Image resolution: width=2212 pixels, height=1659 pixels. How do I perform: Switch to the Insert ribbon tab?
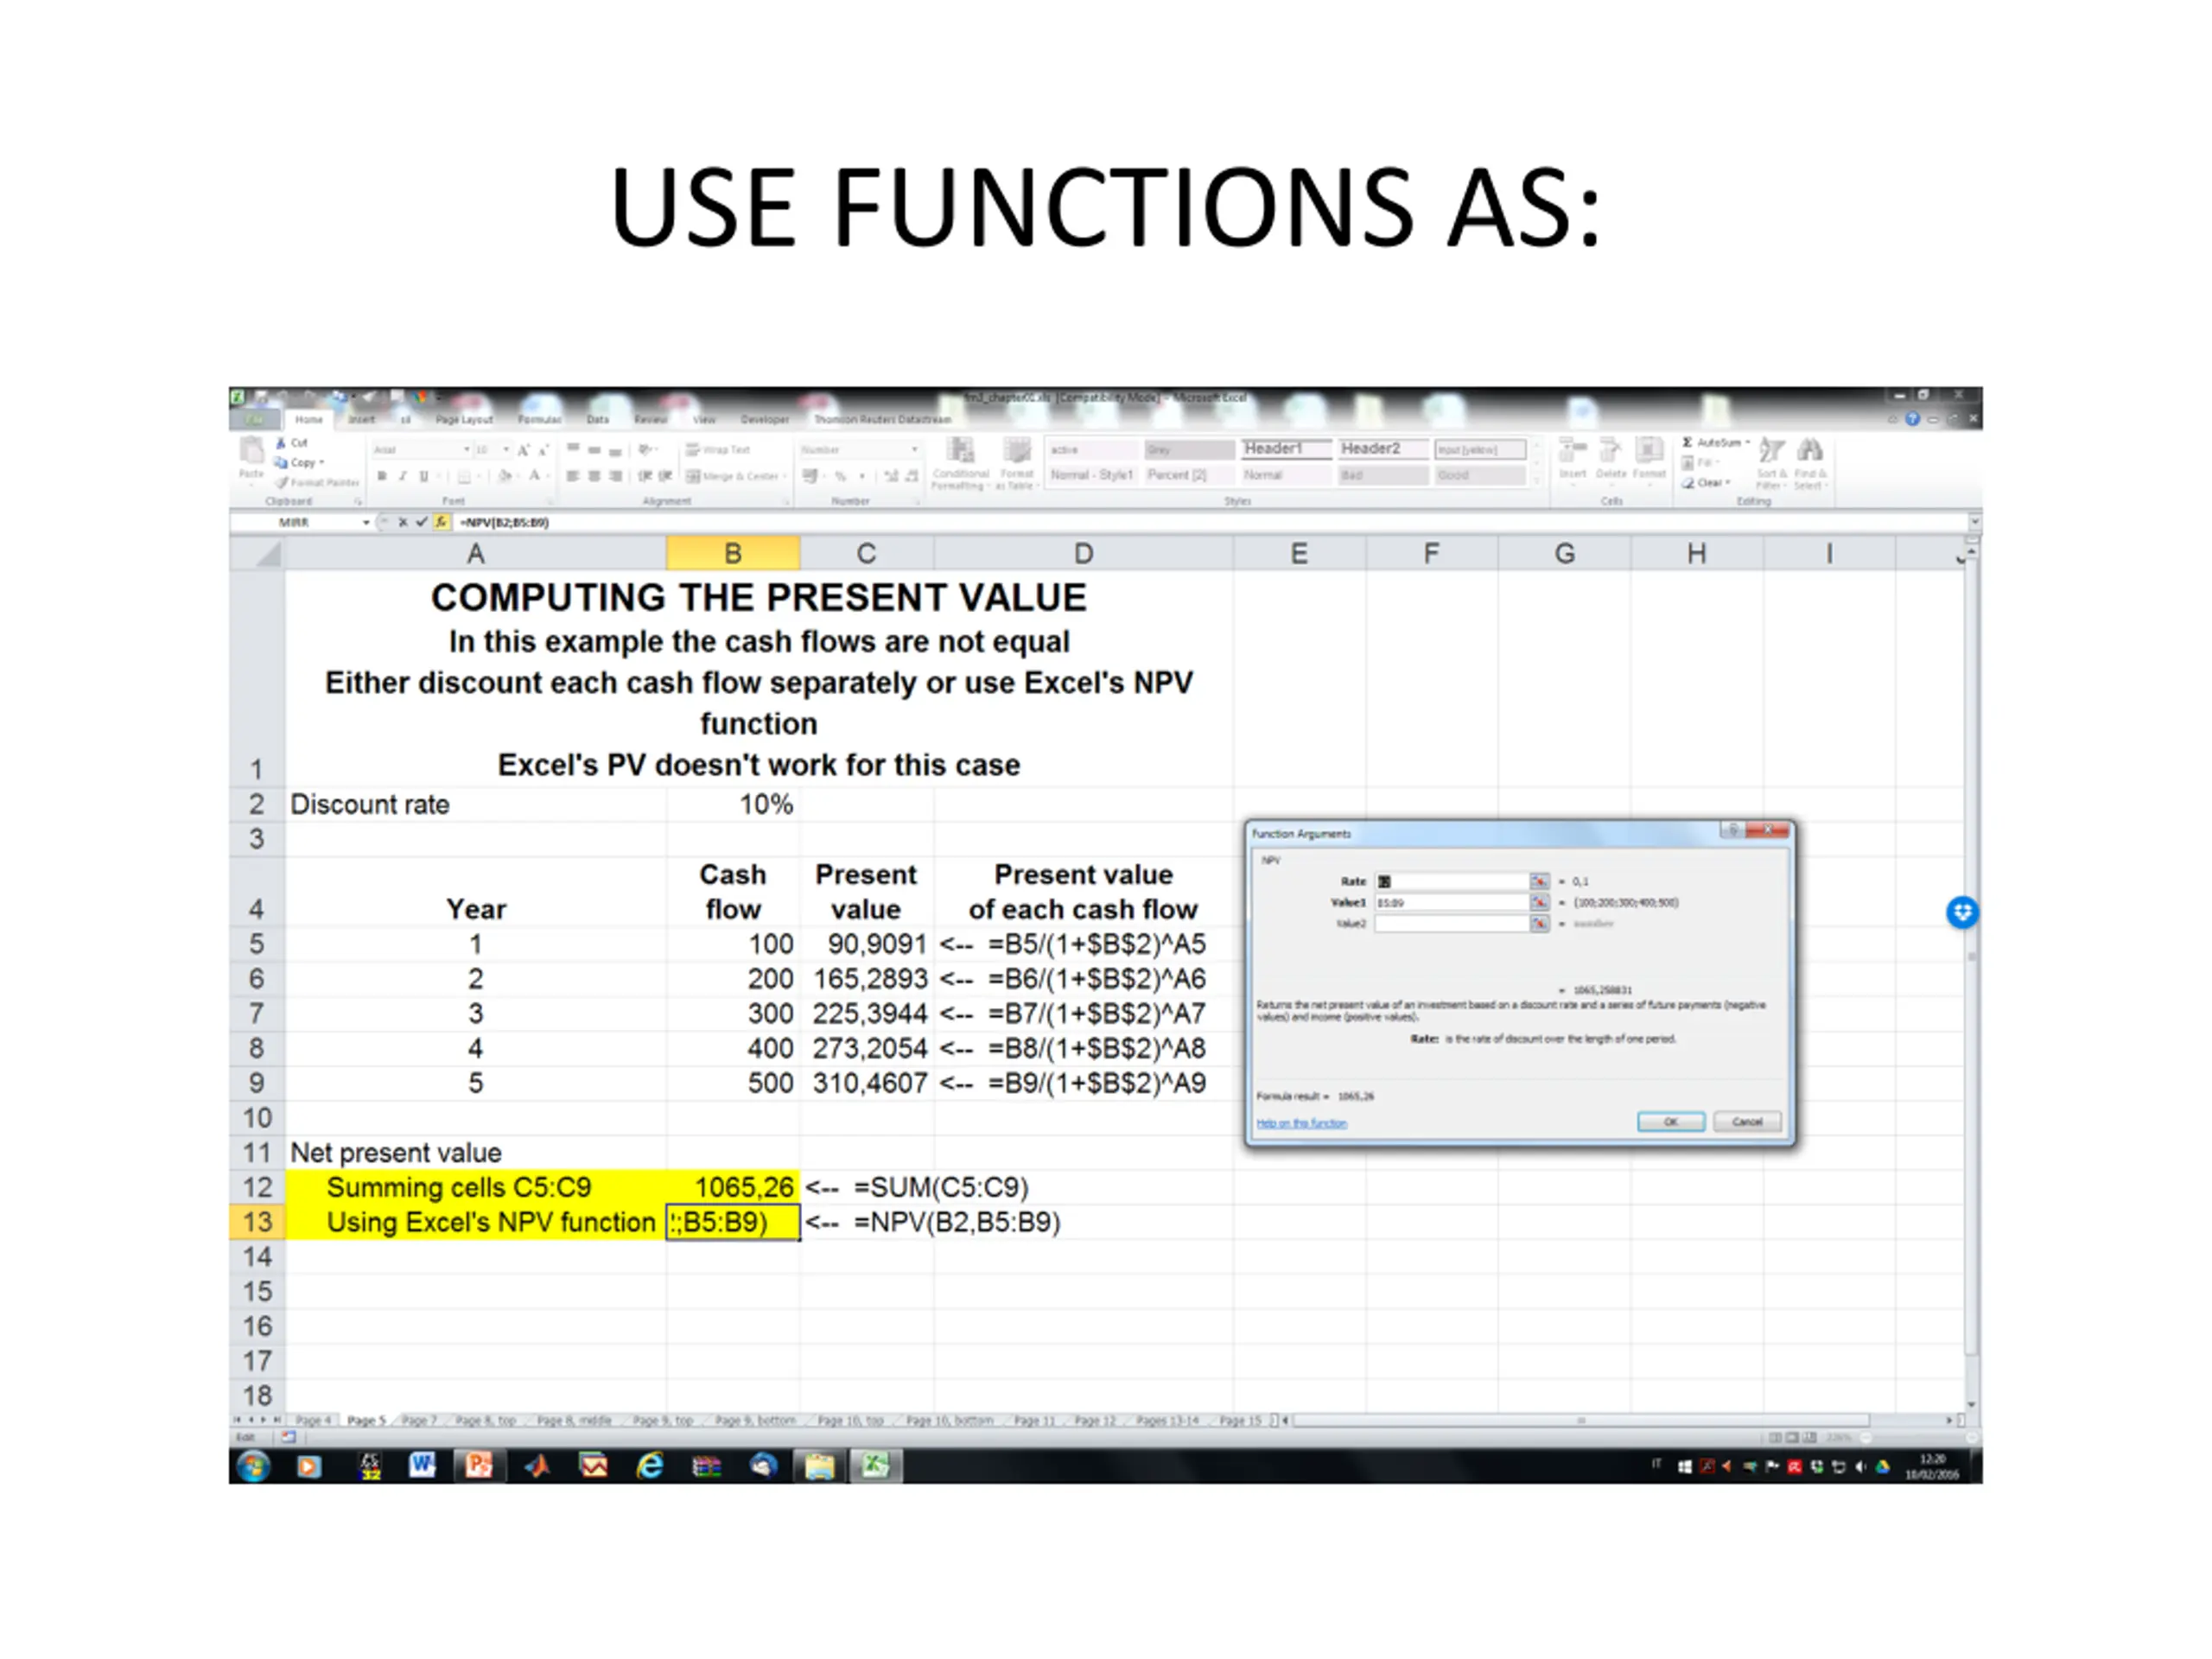pyautogui.click(x=361, y=420)
